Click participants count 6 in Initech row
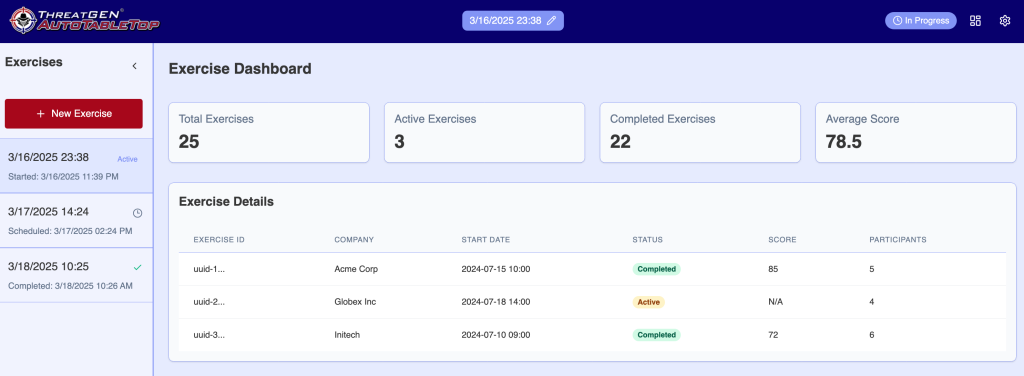This screenshot has height=376, width=1024. [x=872, y=335]
